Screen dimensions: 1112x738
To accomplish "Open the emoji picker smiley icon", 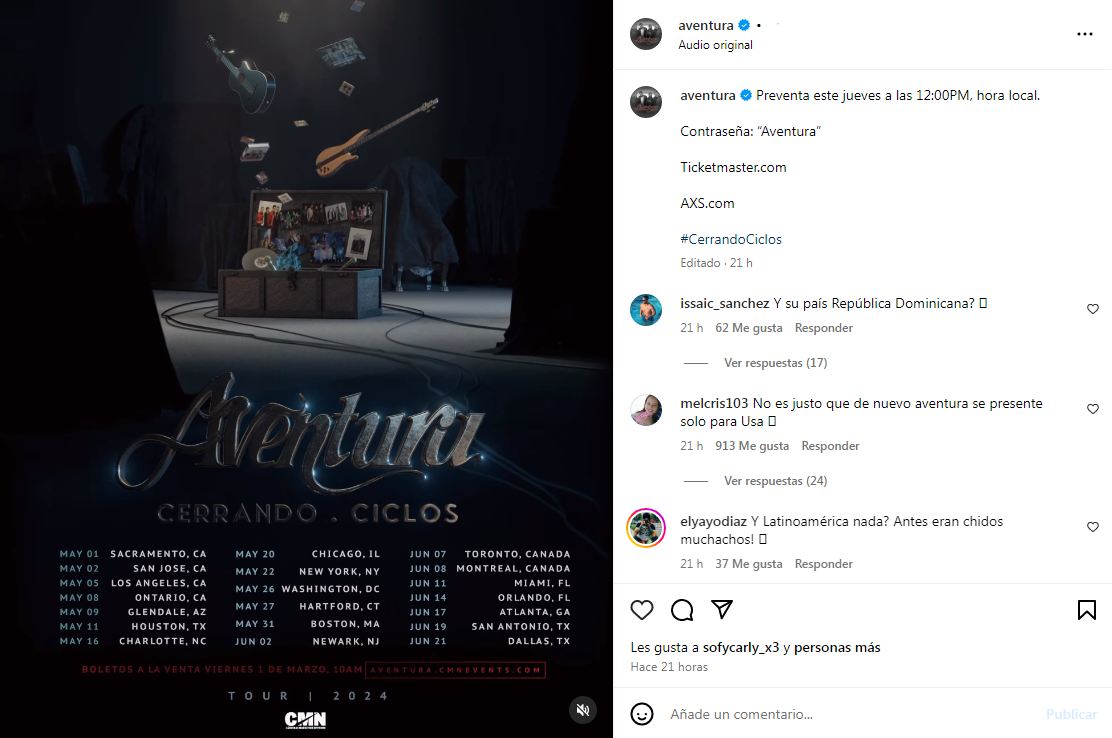I will pyautogui.click(x=642, y=714).
